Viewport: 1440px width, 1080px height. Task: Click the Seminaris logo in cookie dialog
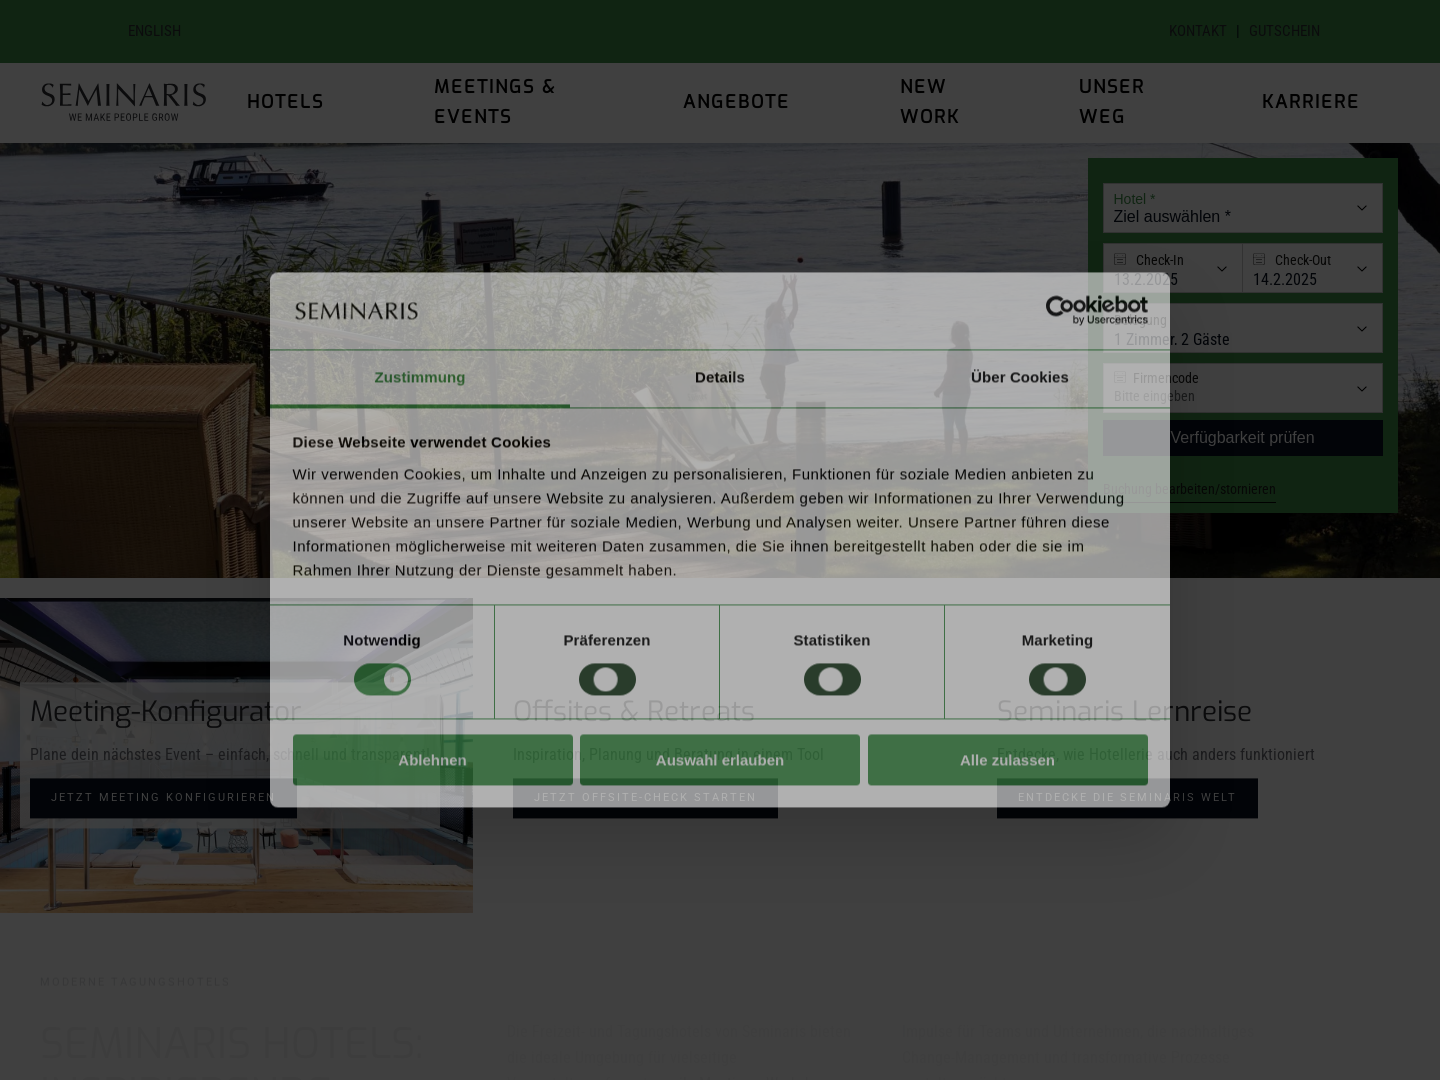coord(356,311)
